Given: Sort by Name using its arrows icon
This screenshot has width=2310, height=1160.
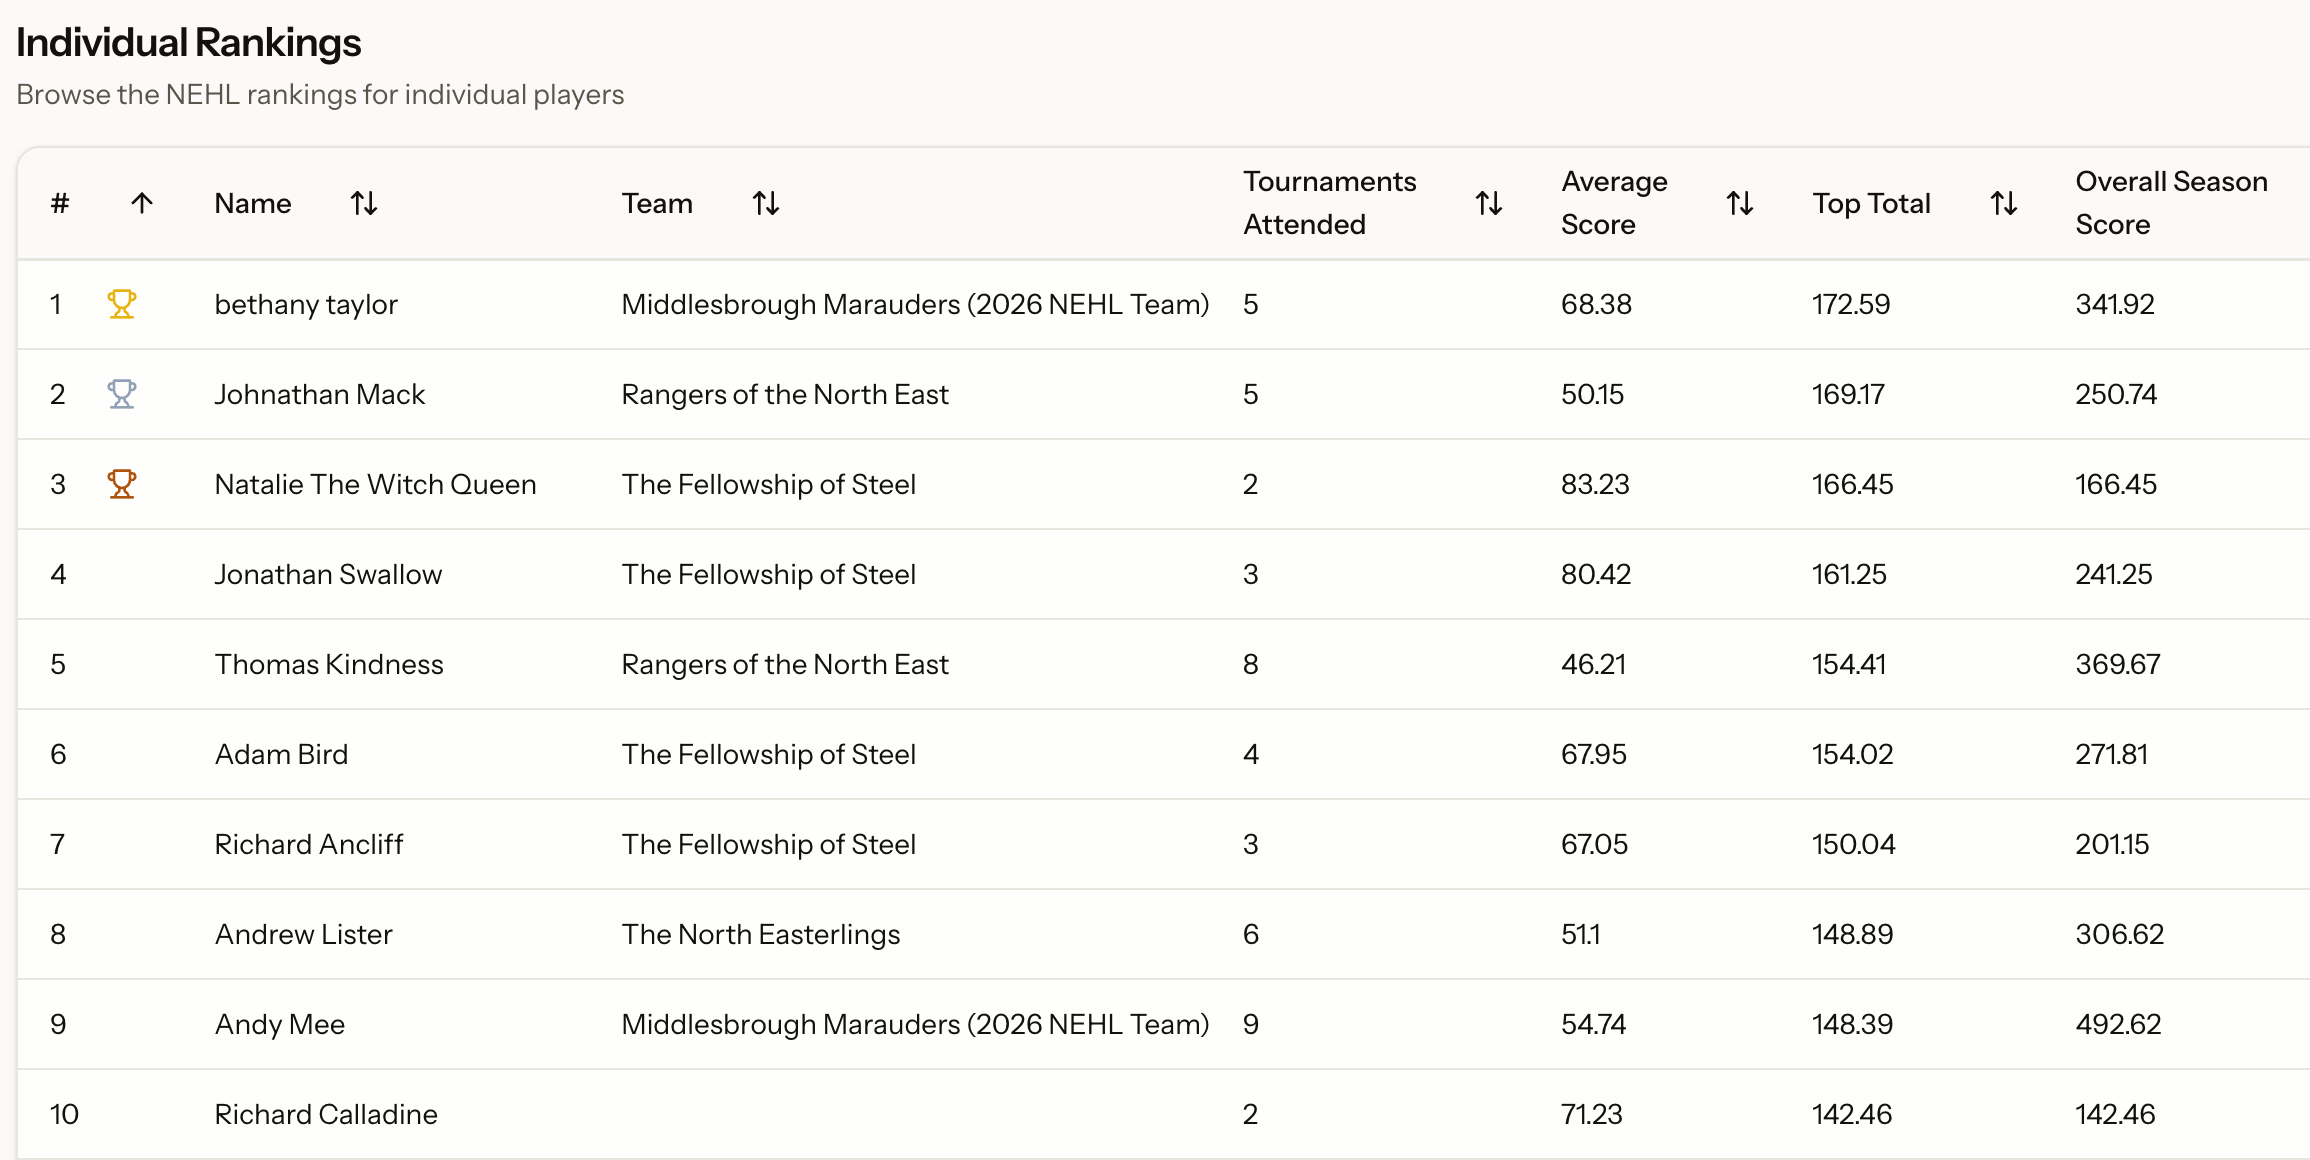Looking at the screenshot, I should (x=364, y=204).
